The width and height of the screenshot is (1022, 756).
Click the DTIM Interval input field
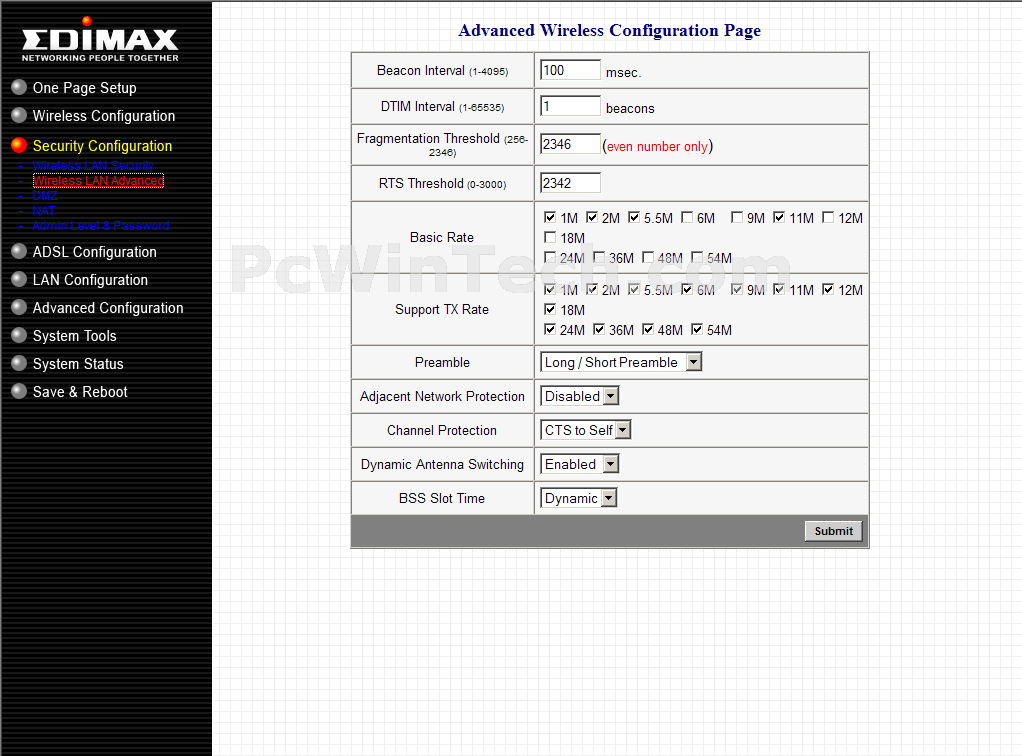[x=570, y=106]
